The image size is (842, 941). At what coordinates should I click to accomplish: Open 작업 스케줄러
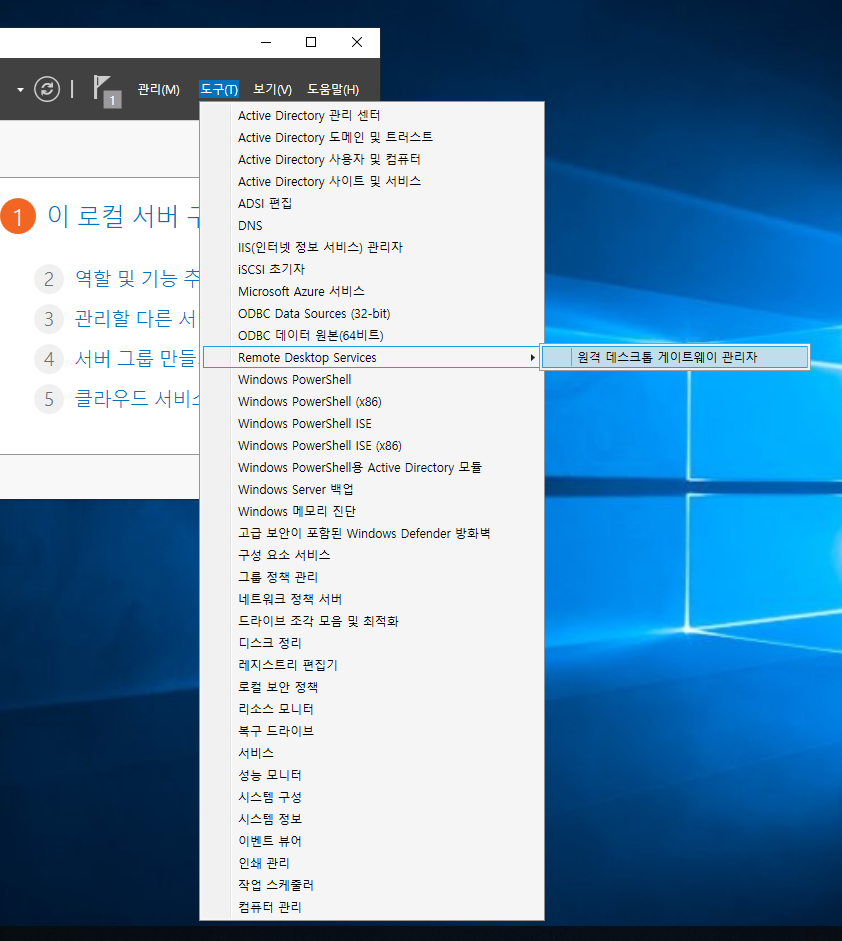point(373,885)
